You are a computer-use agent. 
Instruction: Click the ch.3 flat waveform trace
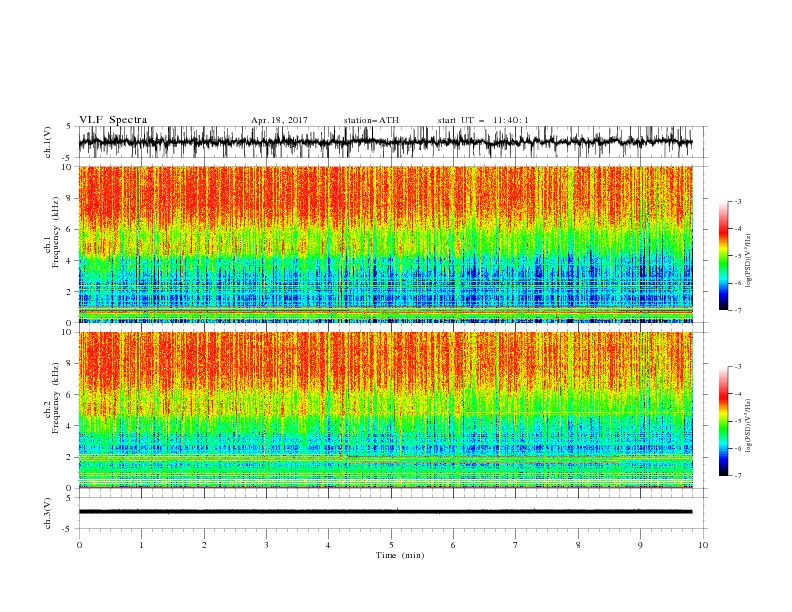385,512
